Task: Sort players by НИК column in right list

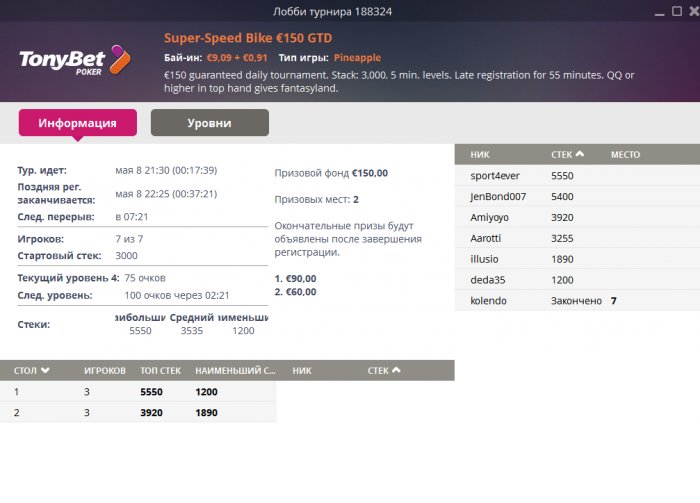Action: click(480, 155)
